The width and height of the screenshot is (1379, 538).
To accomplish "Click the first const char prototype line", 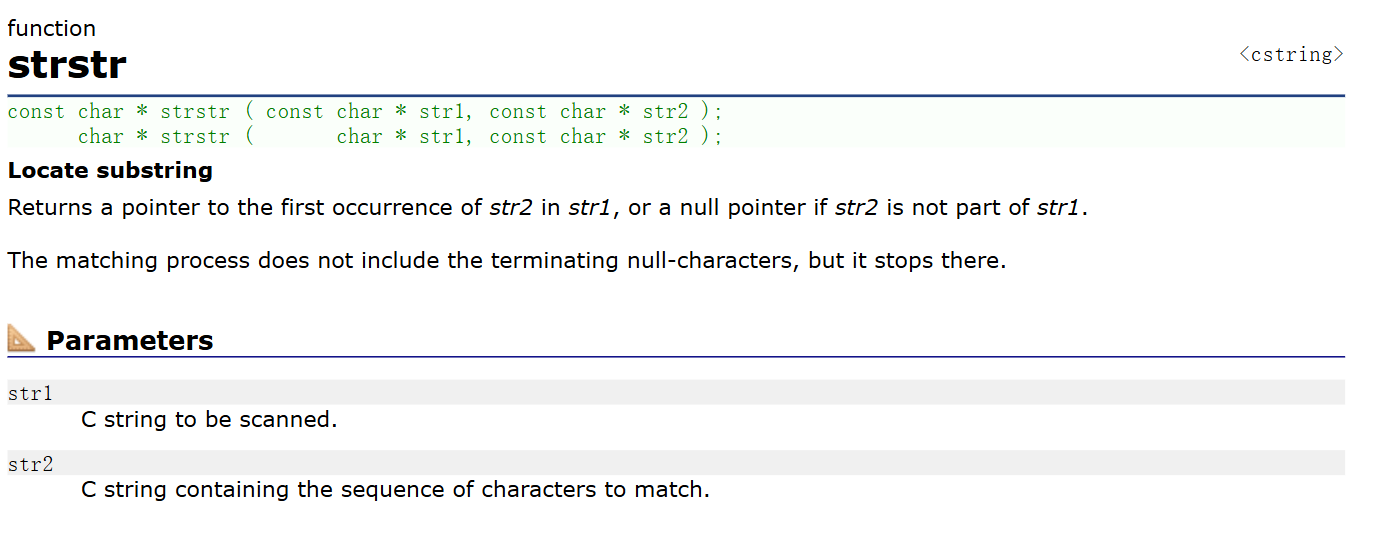I will click(x=365, y=112).
